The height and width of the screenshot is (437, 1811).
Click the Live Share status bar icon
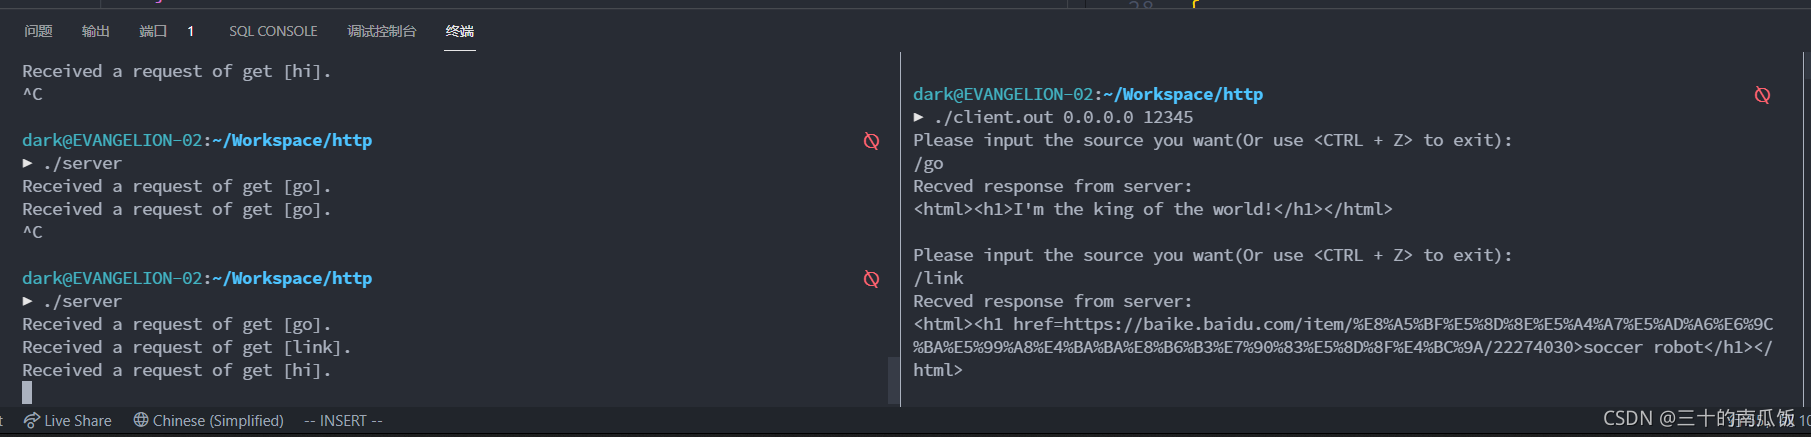(x=32, y=421)
